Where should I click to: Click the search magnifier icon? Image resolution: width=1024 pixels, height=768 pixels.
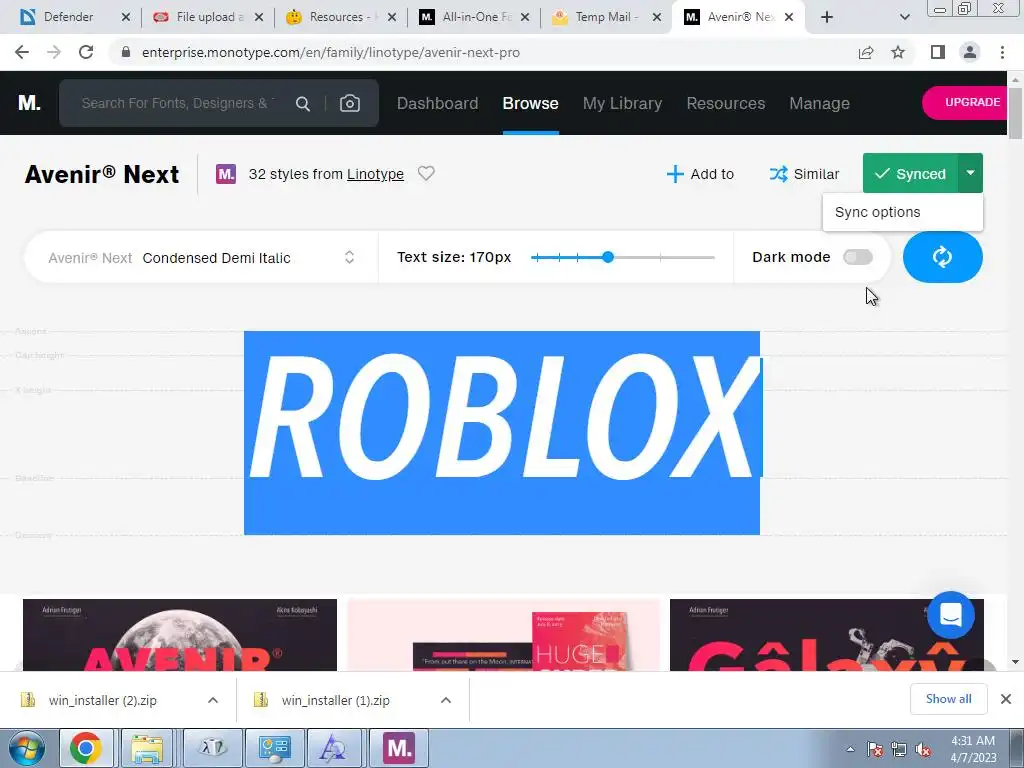(x=302, y=104)
